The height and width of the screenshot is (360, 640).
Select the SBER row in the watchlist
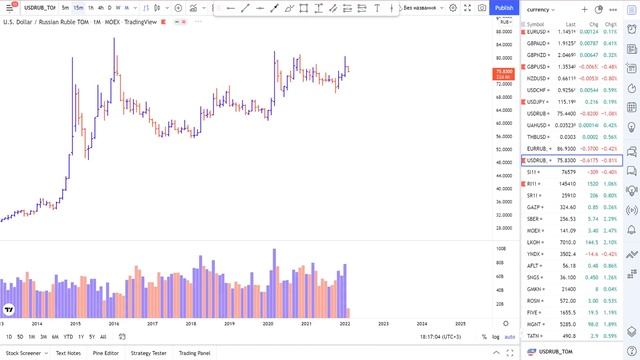tap(571, 219)
